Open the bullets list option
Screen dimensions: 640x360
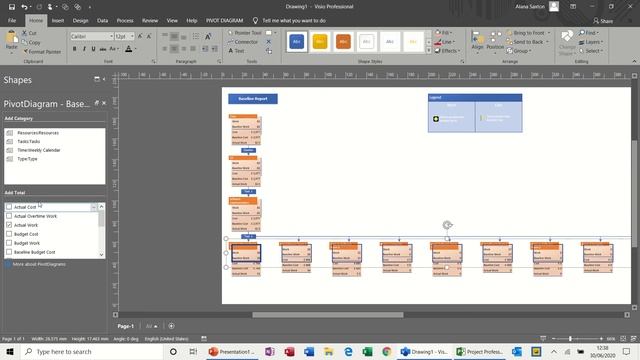[x=196, y=36]
